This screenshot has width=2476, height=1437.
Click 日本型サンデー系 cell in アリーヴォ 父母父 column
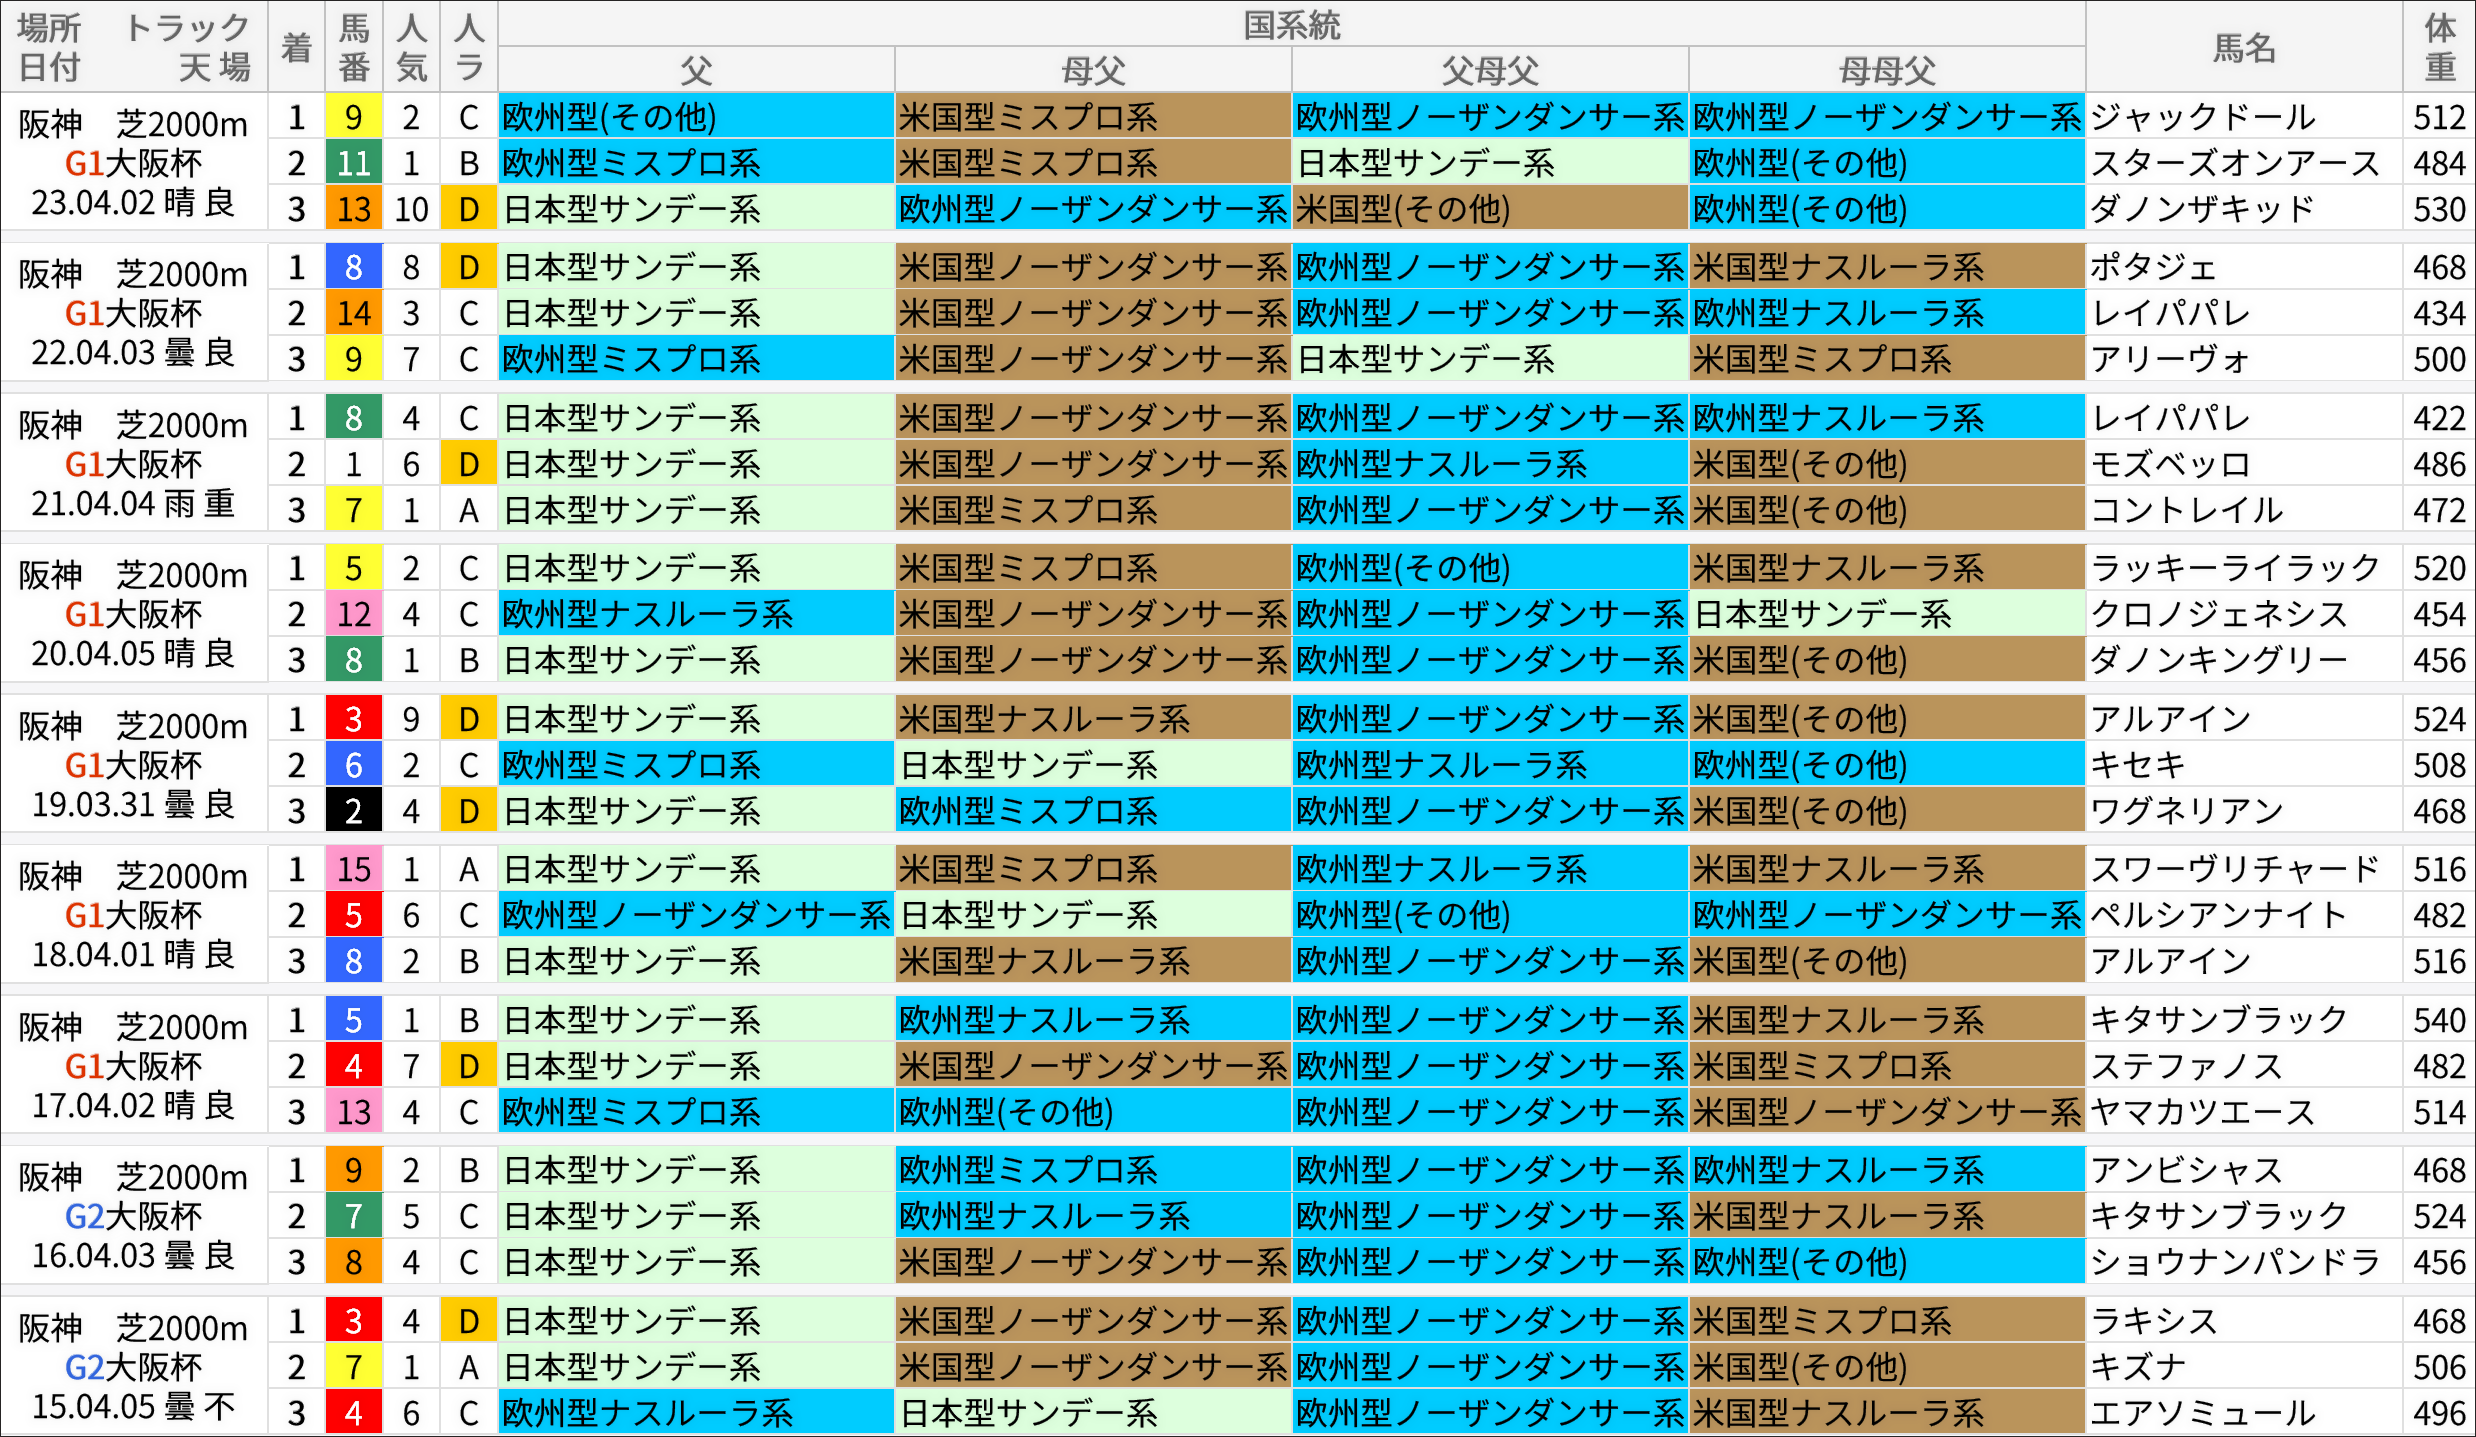click(x=1490, y=360)
